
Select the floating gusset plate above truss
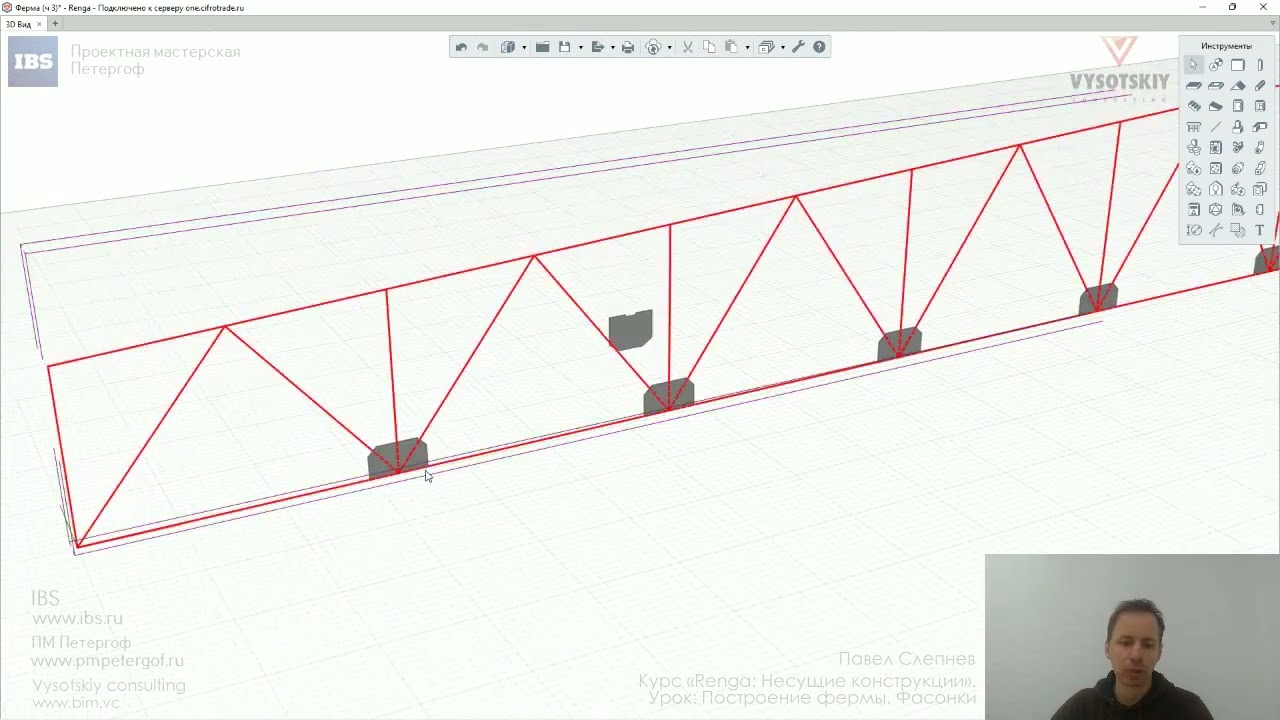point(631,330)
